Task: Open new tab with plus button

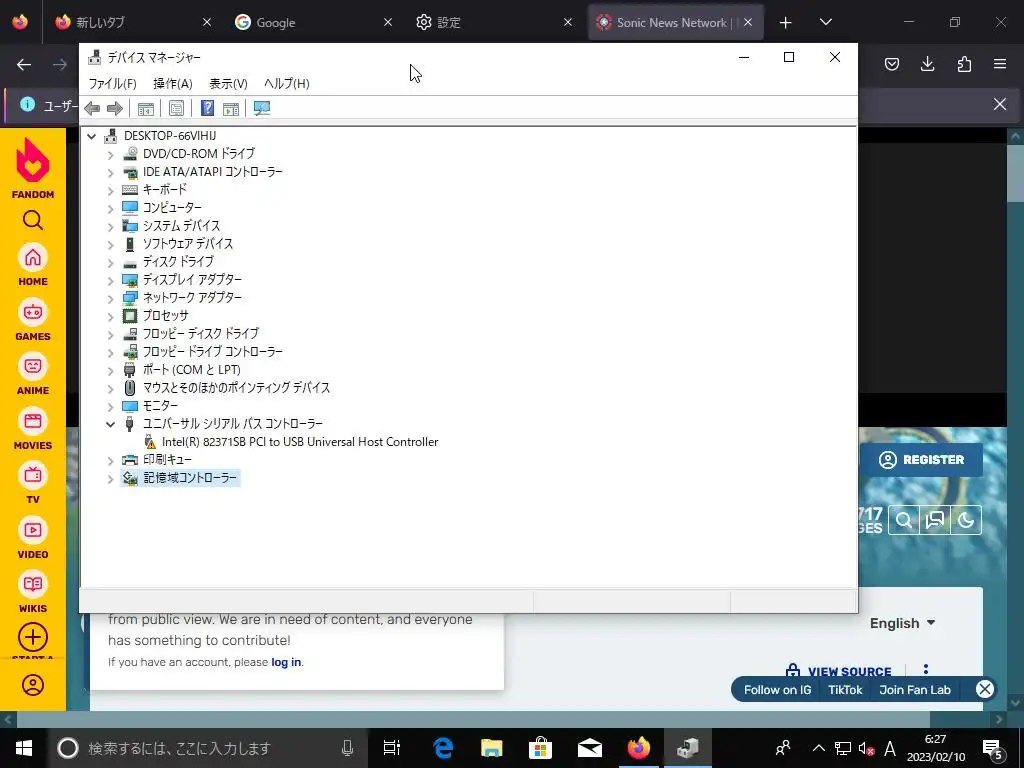Action: tap(786, 22)
